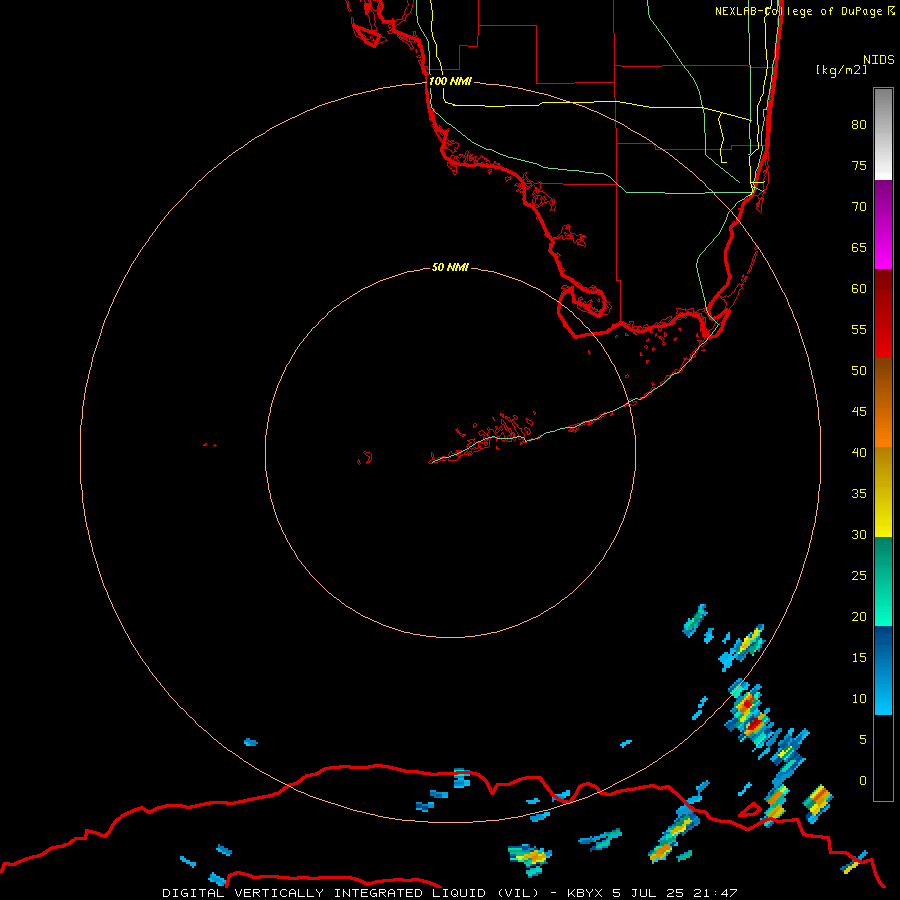
Task: Click the Digital Vertically Integrated Liquid title text
Action: point(352,893)
